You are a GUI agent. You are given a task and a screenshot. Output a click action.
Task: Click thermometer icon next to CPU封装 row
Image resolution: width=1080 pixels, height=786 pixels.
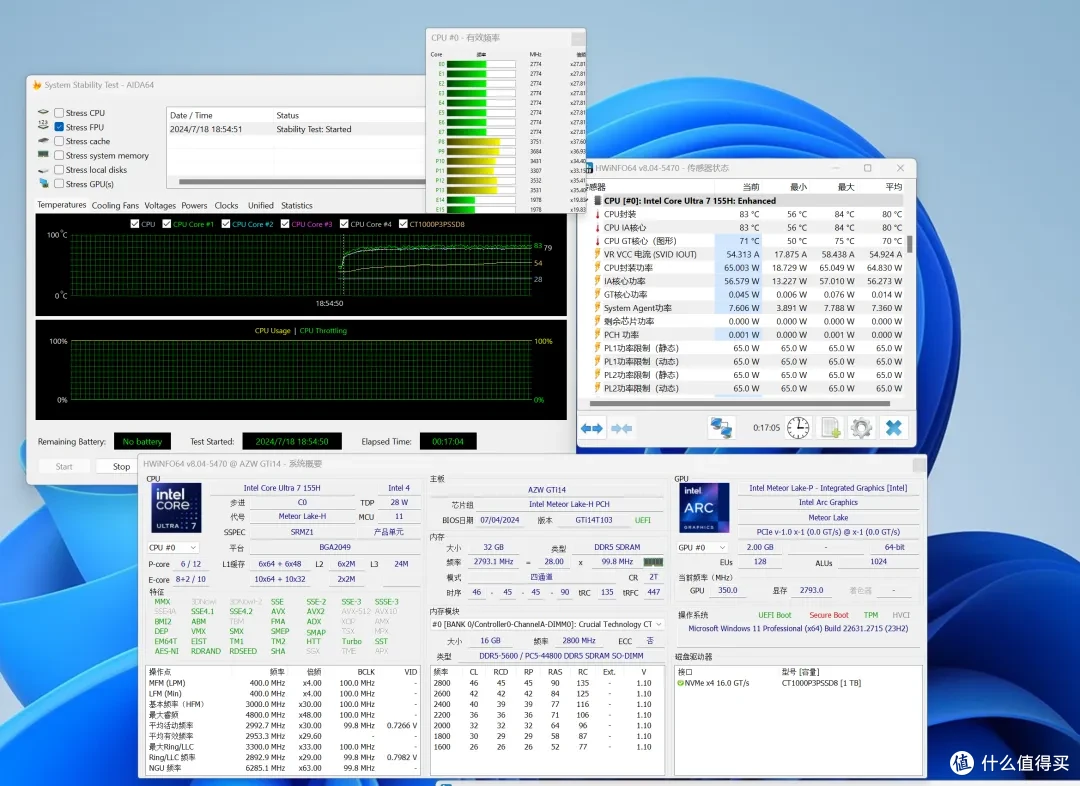[x=597, y=214]
